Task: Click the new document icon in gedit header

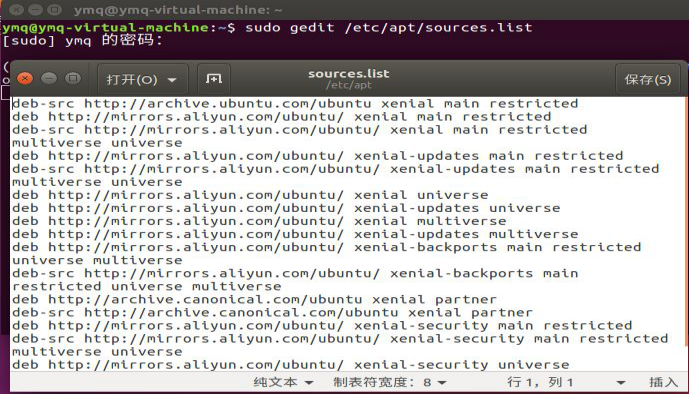Action: tap(214, 79)
